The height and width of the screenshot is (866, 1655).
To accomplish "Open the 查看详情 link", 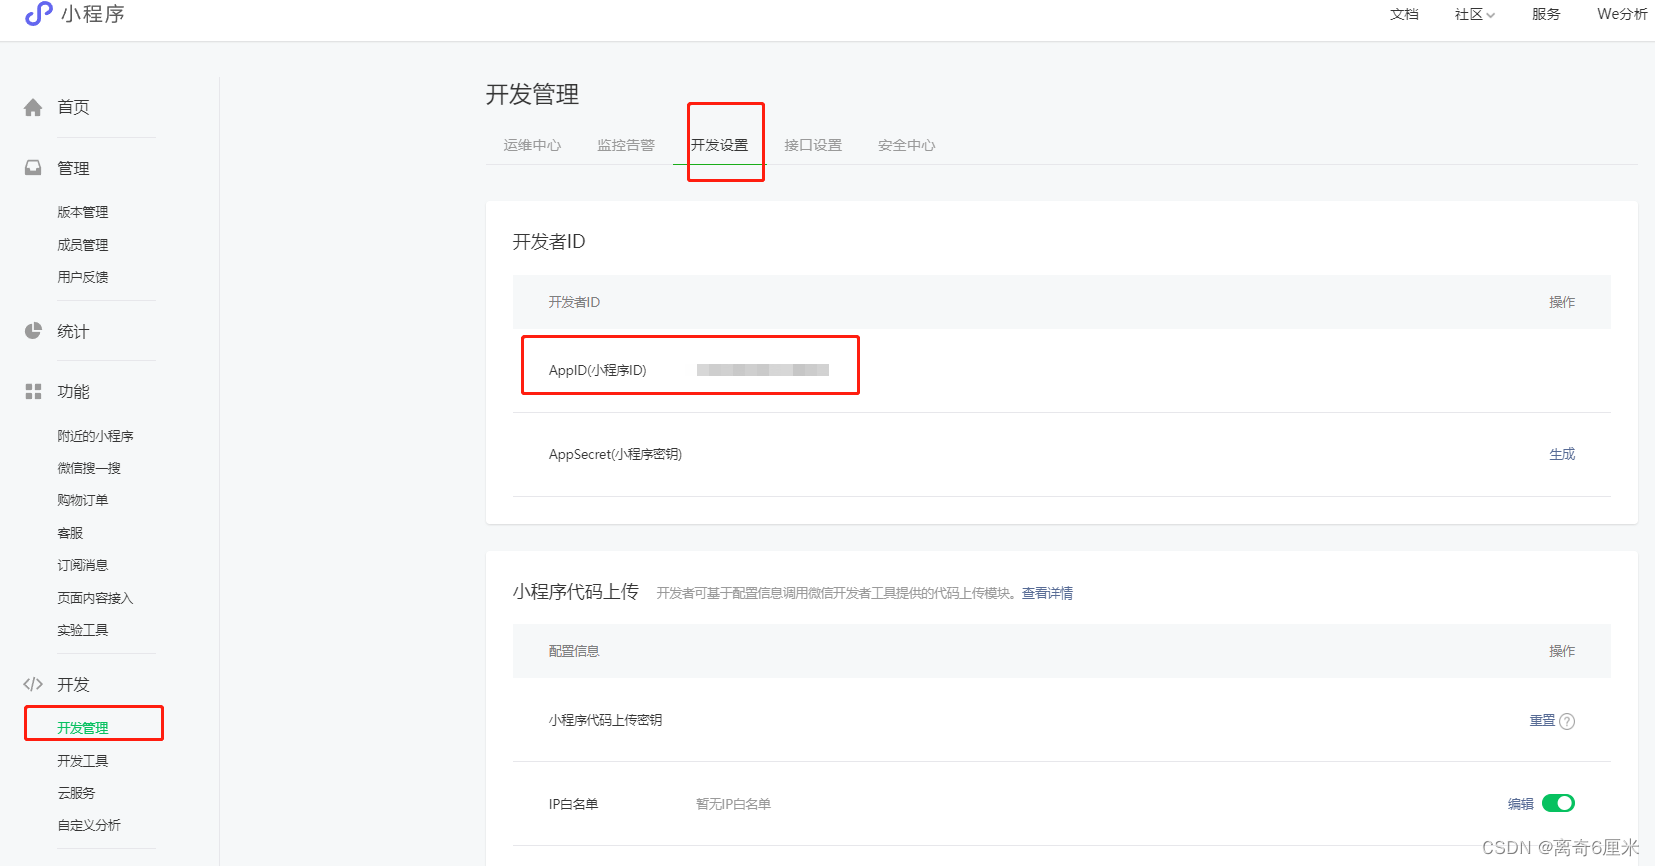I will (x=1047, y=593).
